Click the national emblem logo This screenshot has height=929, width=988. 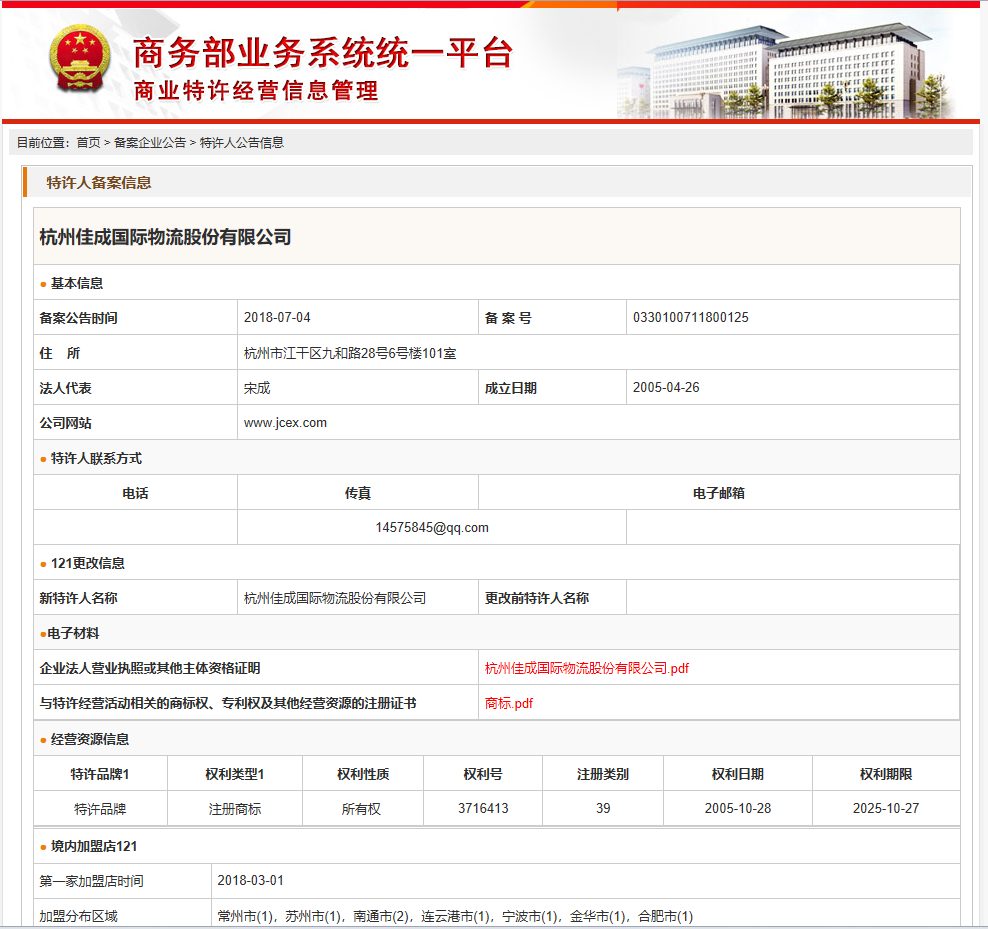pos(79,59)
